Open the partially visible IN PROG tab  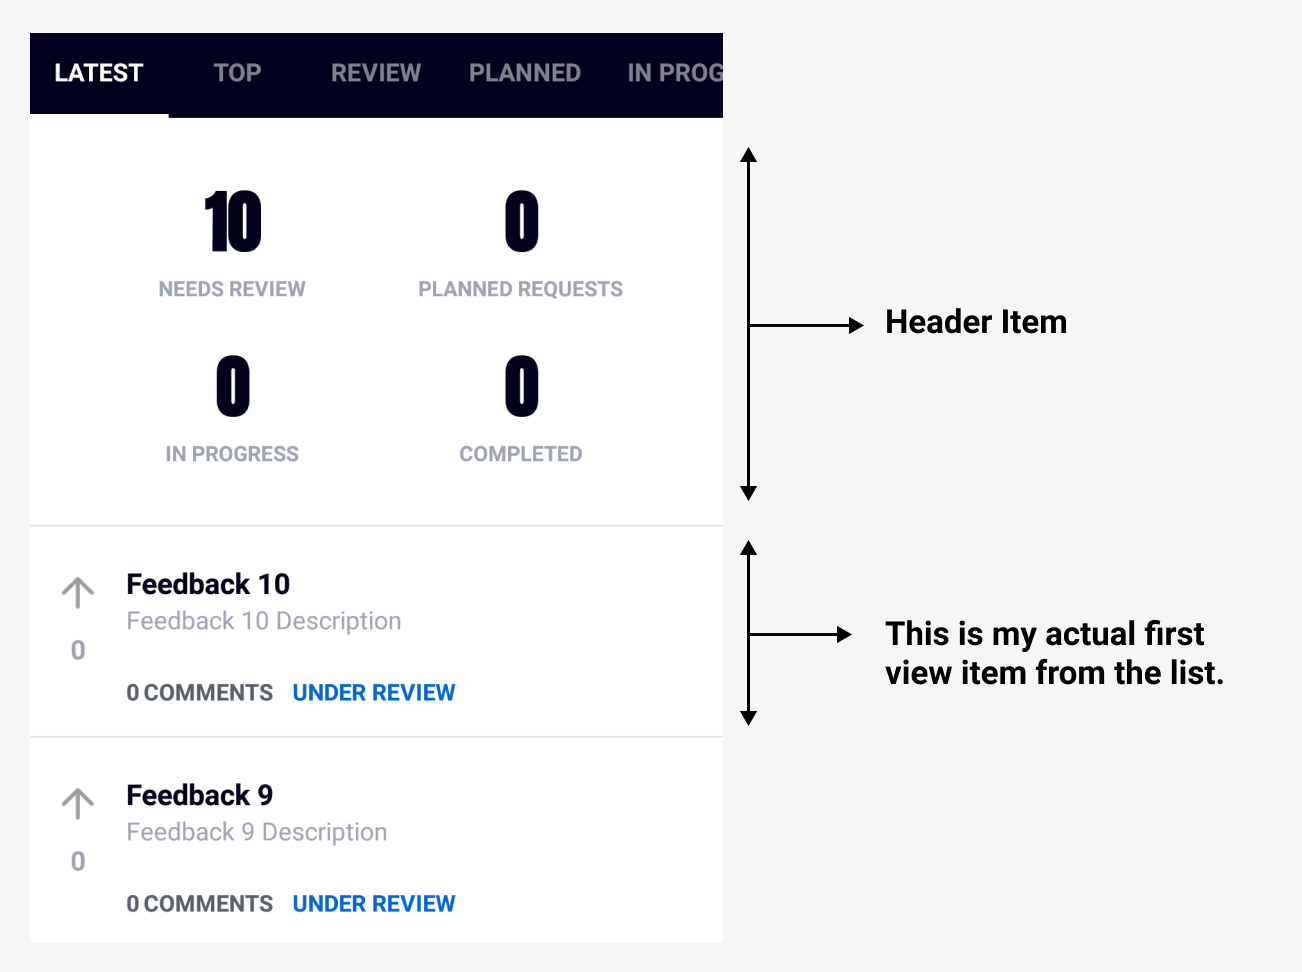674,73
